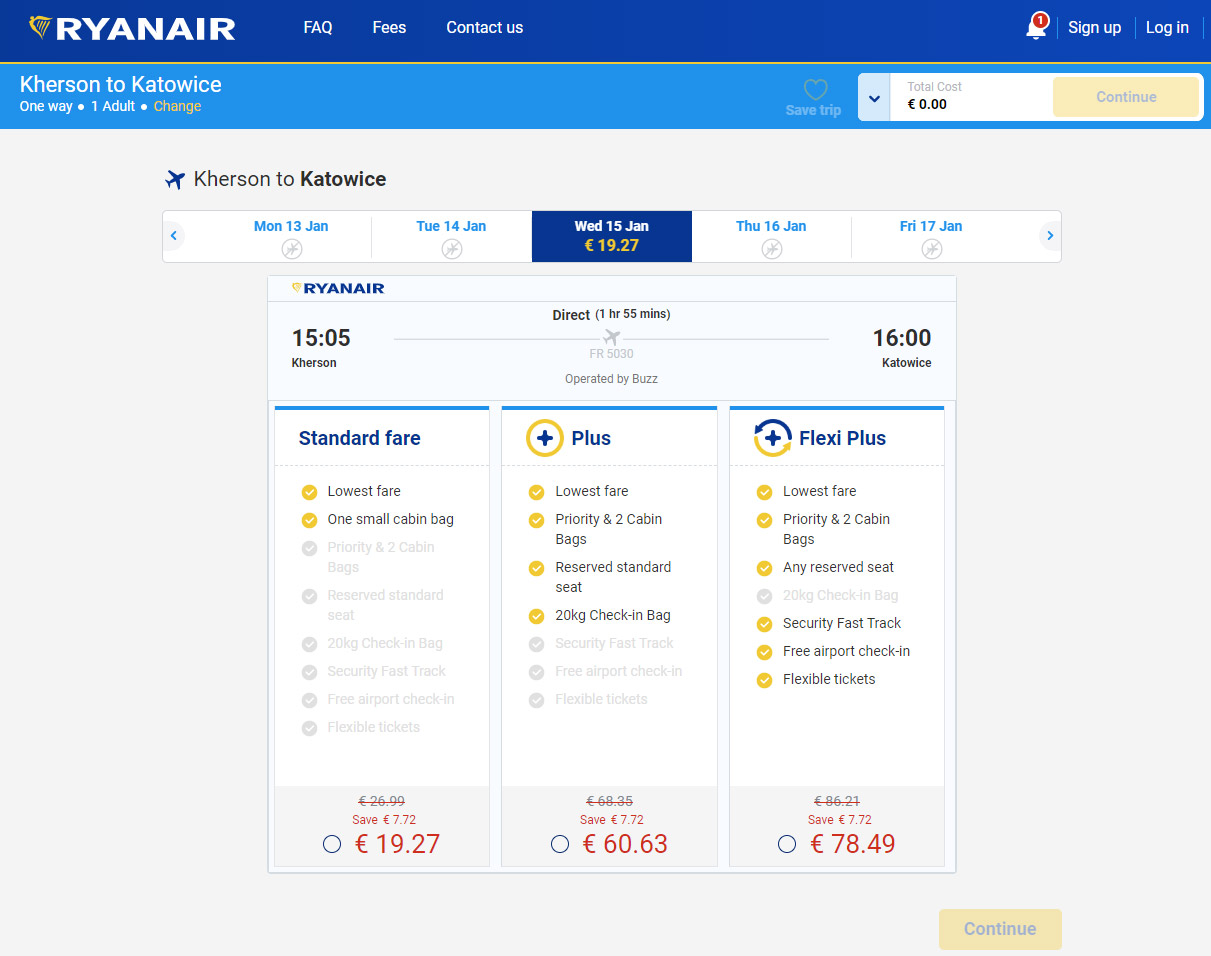Click the no-flight icon under Mon 13 Jan
The height and width of the screenshot is (956, 1211).
point(291,248)
